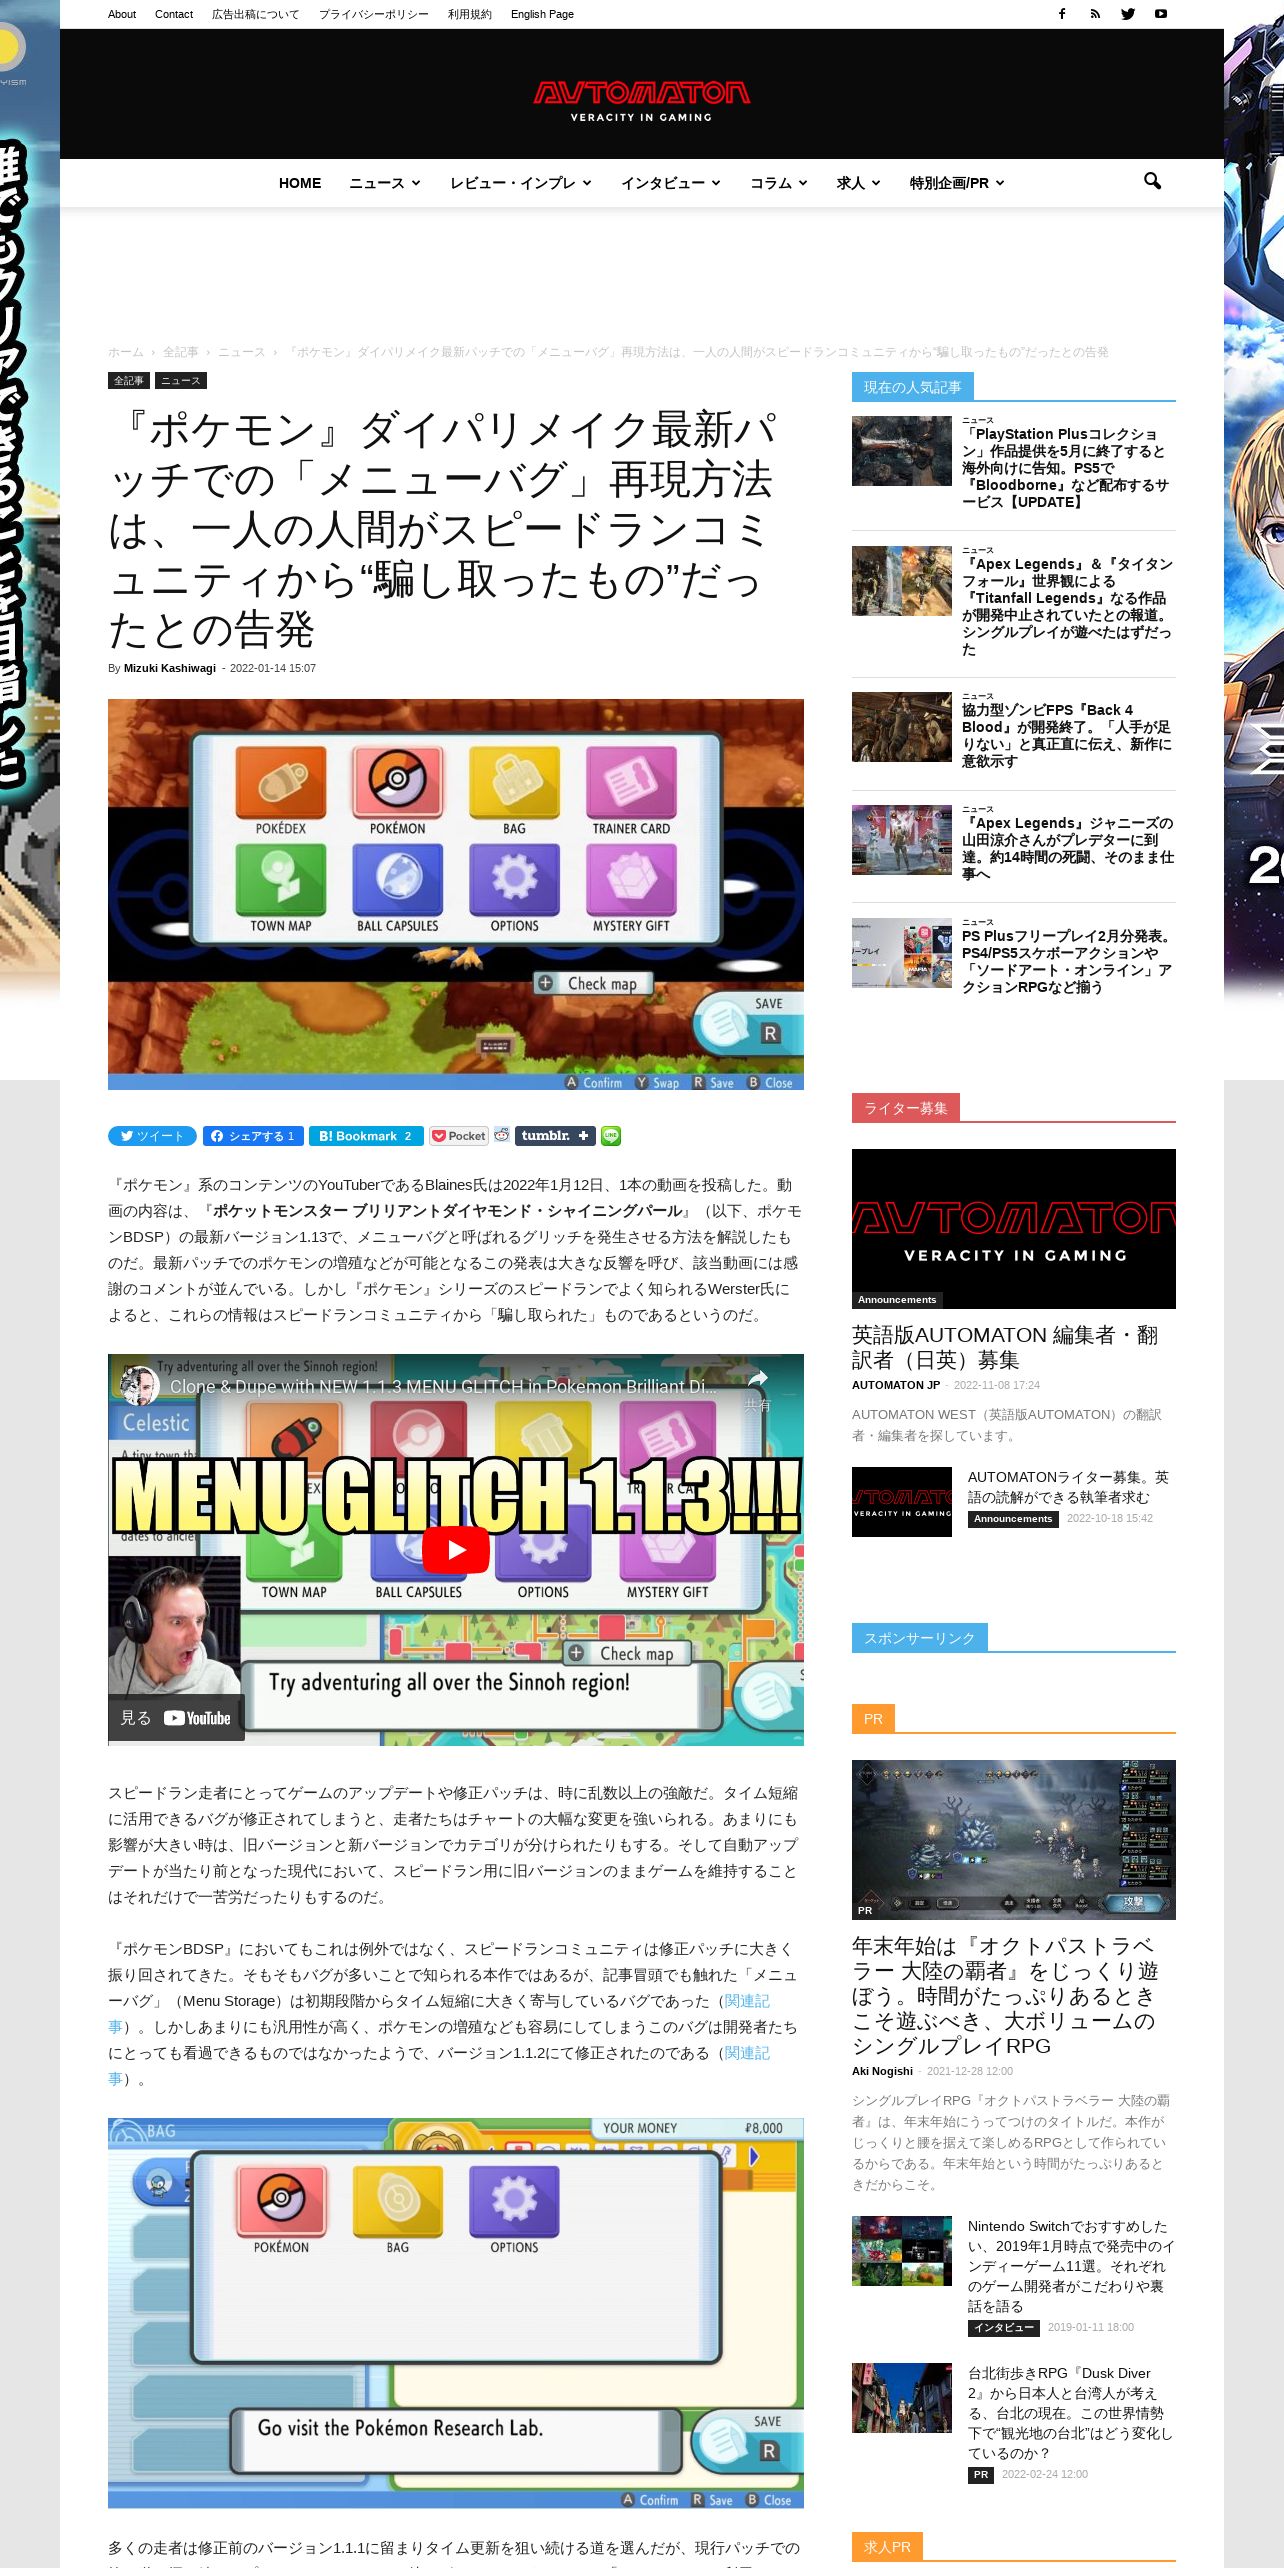This screenshot has width=1284, height=2568.
Task: Open author Aki Nogishi's page
Action: pyautogui.click(x=882, y=2071)
